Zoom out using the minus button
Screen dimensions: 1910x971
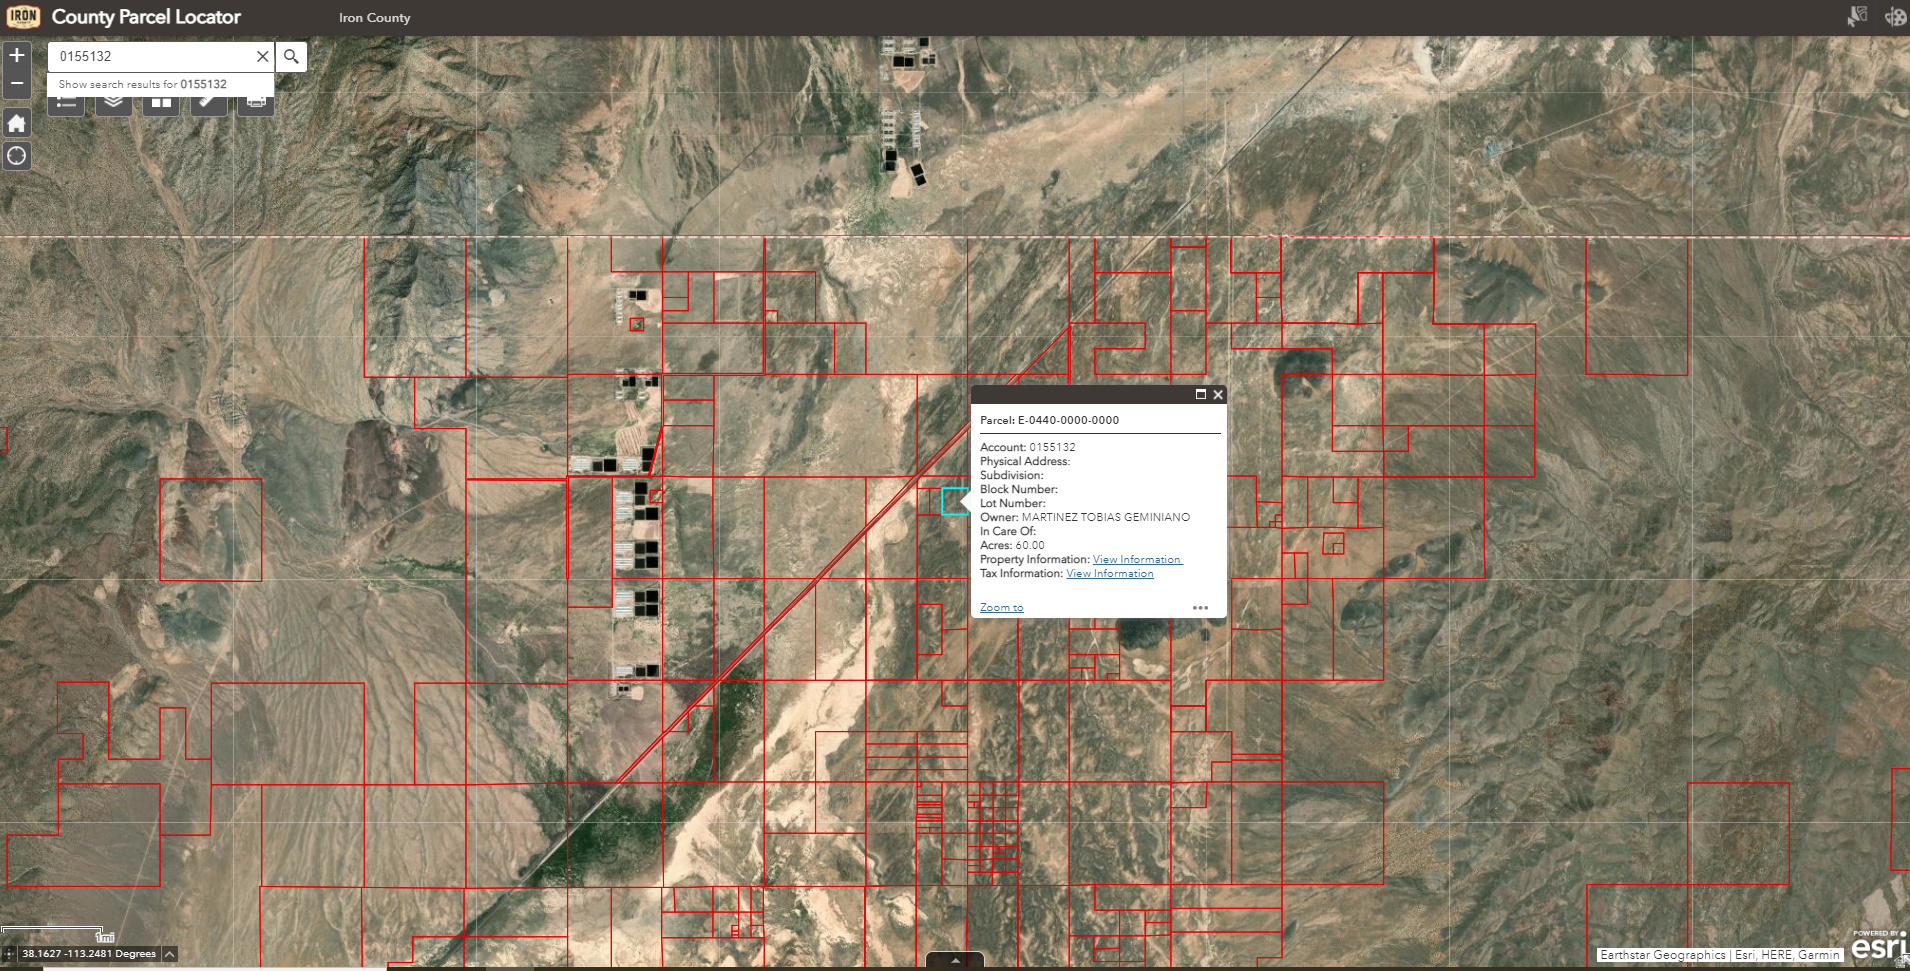[16, 81]
